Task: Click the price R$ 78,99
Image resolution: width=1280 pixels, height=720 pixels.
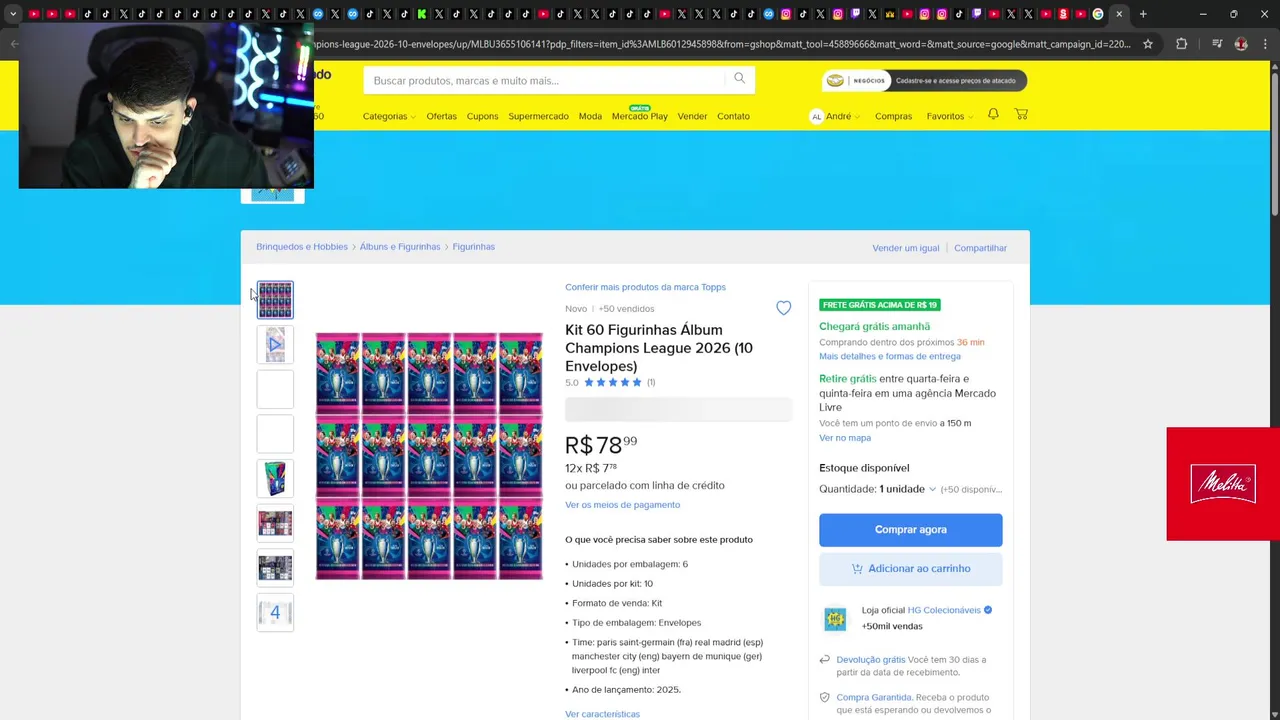Action: point(601,445)
